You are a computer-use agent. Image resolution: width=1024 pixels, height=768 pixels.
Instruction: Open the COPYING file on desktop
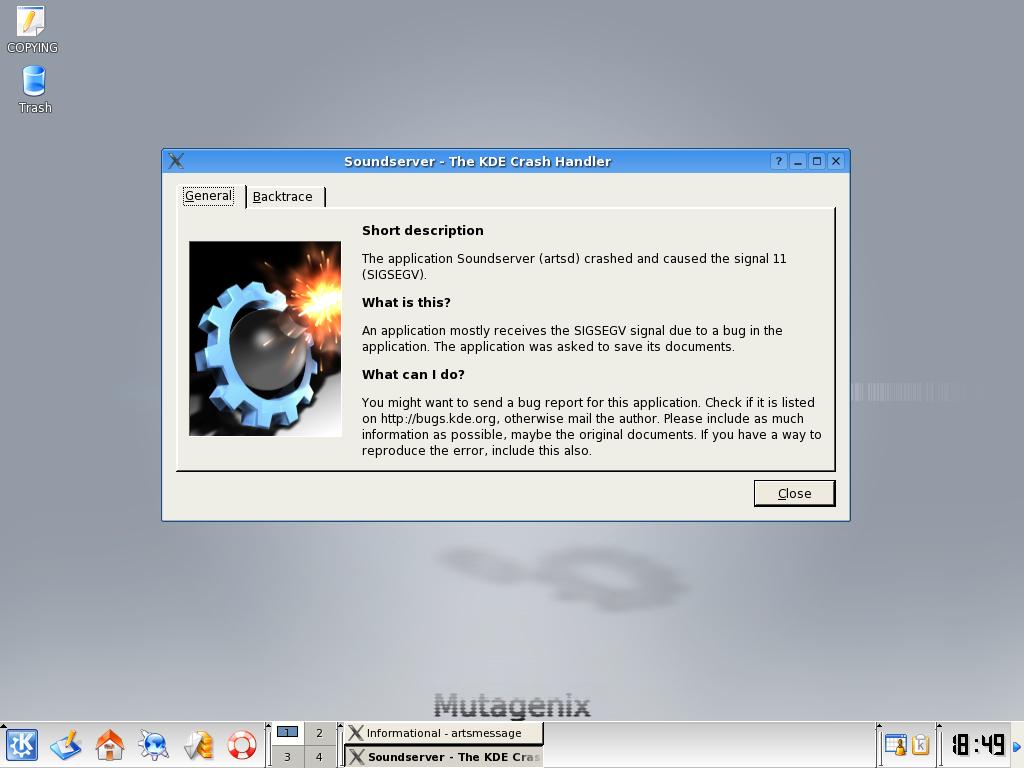[x=31, y=30]
